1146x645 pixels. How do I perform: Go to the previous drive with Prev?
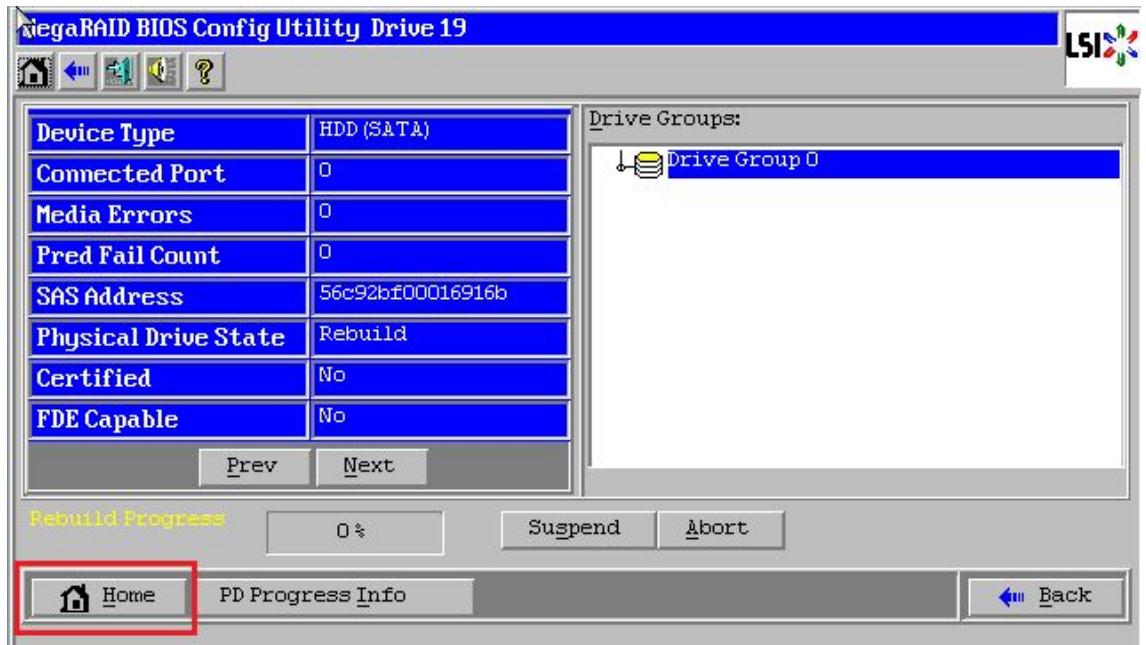click(x=252, y=466)
